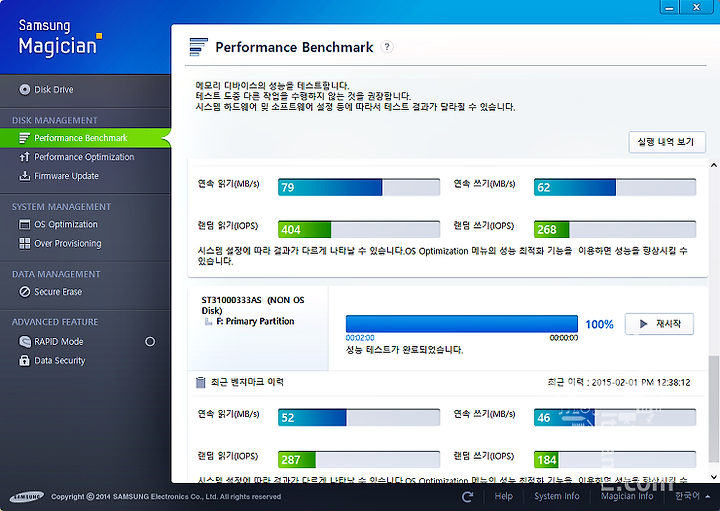Click the Performance Benchmark sidebar icon
The image size is (720, 511).
24,138
